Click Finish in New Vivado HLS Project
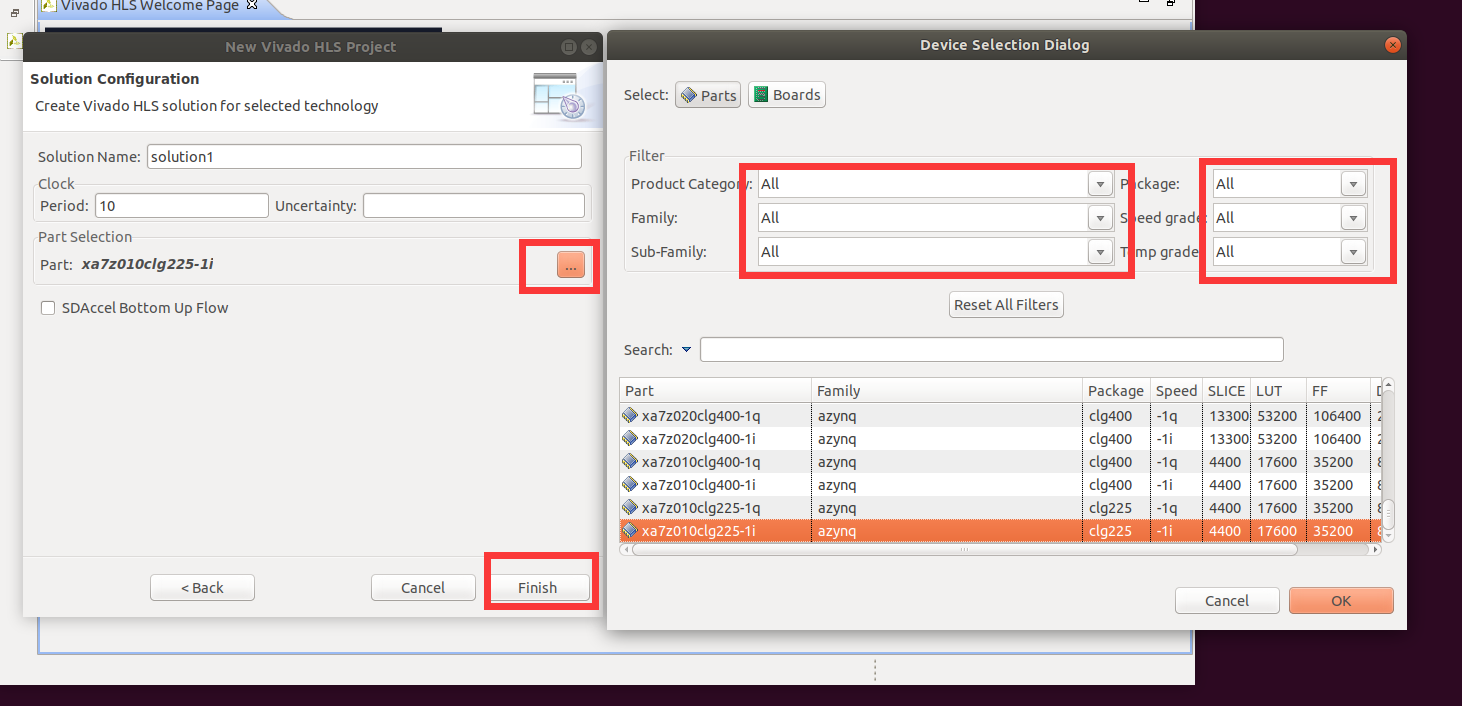The height and width of the screenshot is (706, 1462). pos(537,587)
